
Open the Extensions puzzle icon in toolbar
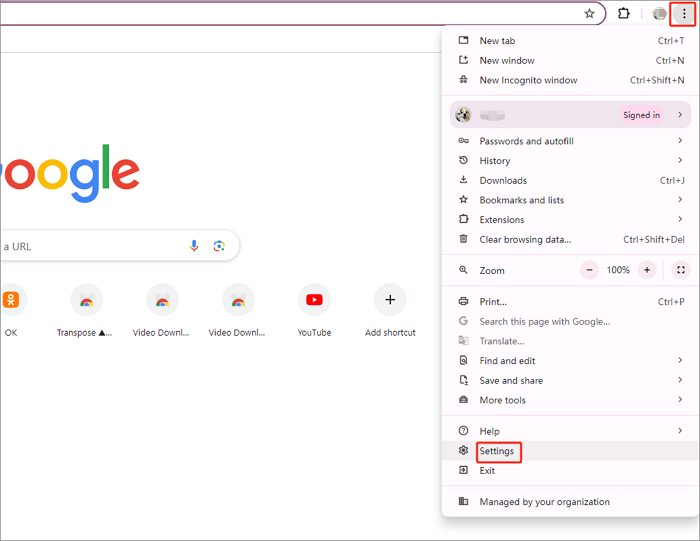pos(624,14)
